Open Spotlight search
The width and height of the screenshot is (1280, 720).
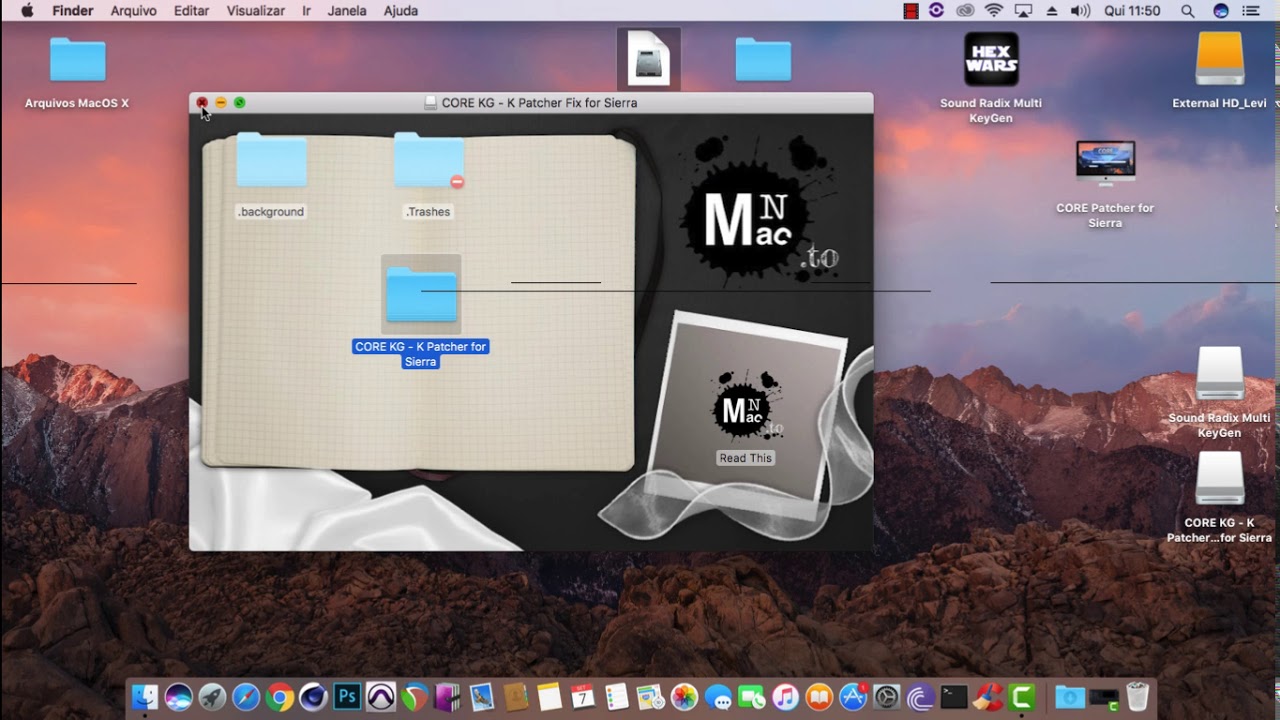1188,11
